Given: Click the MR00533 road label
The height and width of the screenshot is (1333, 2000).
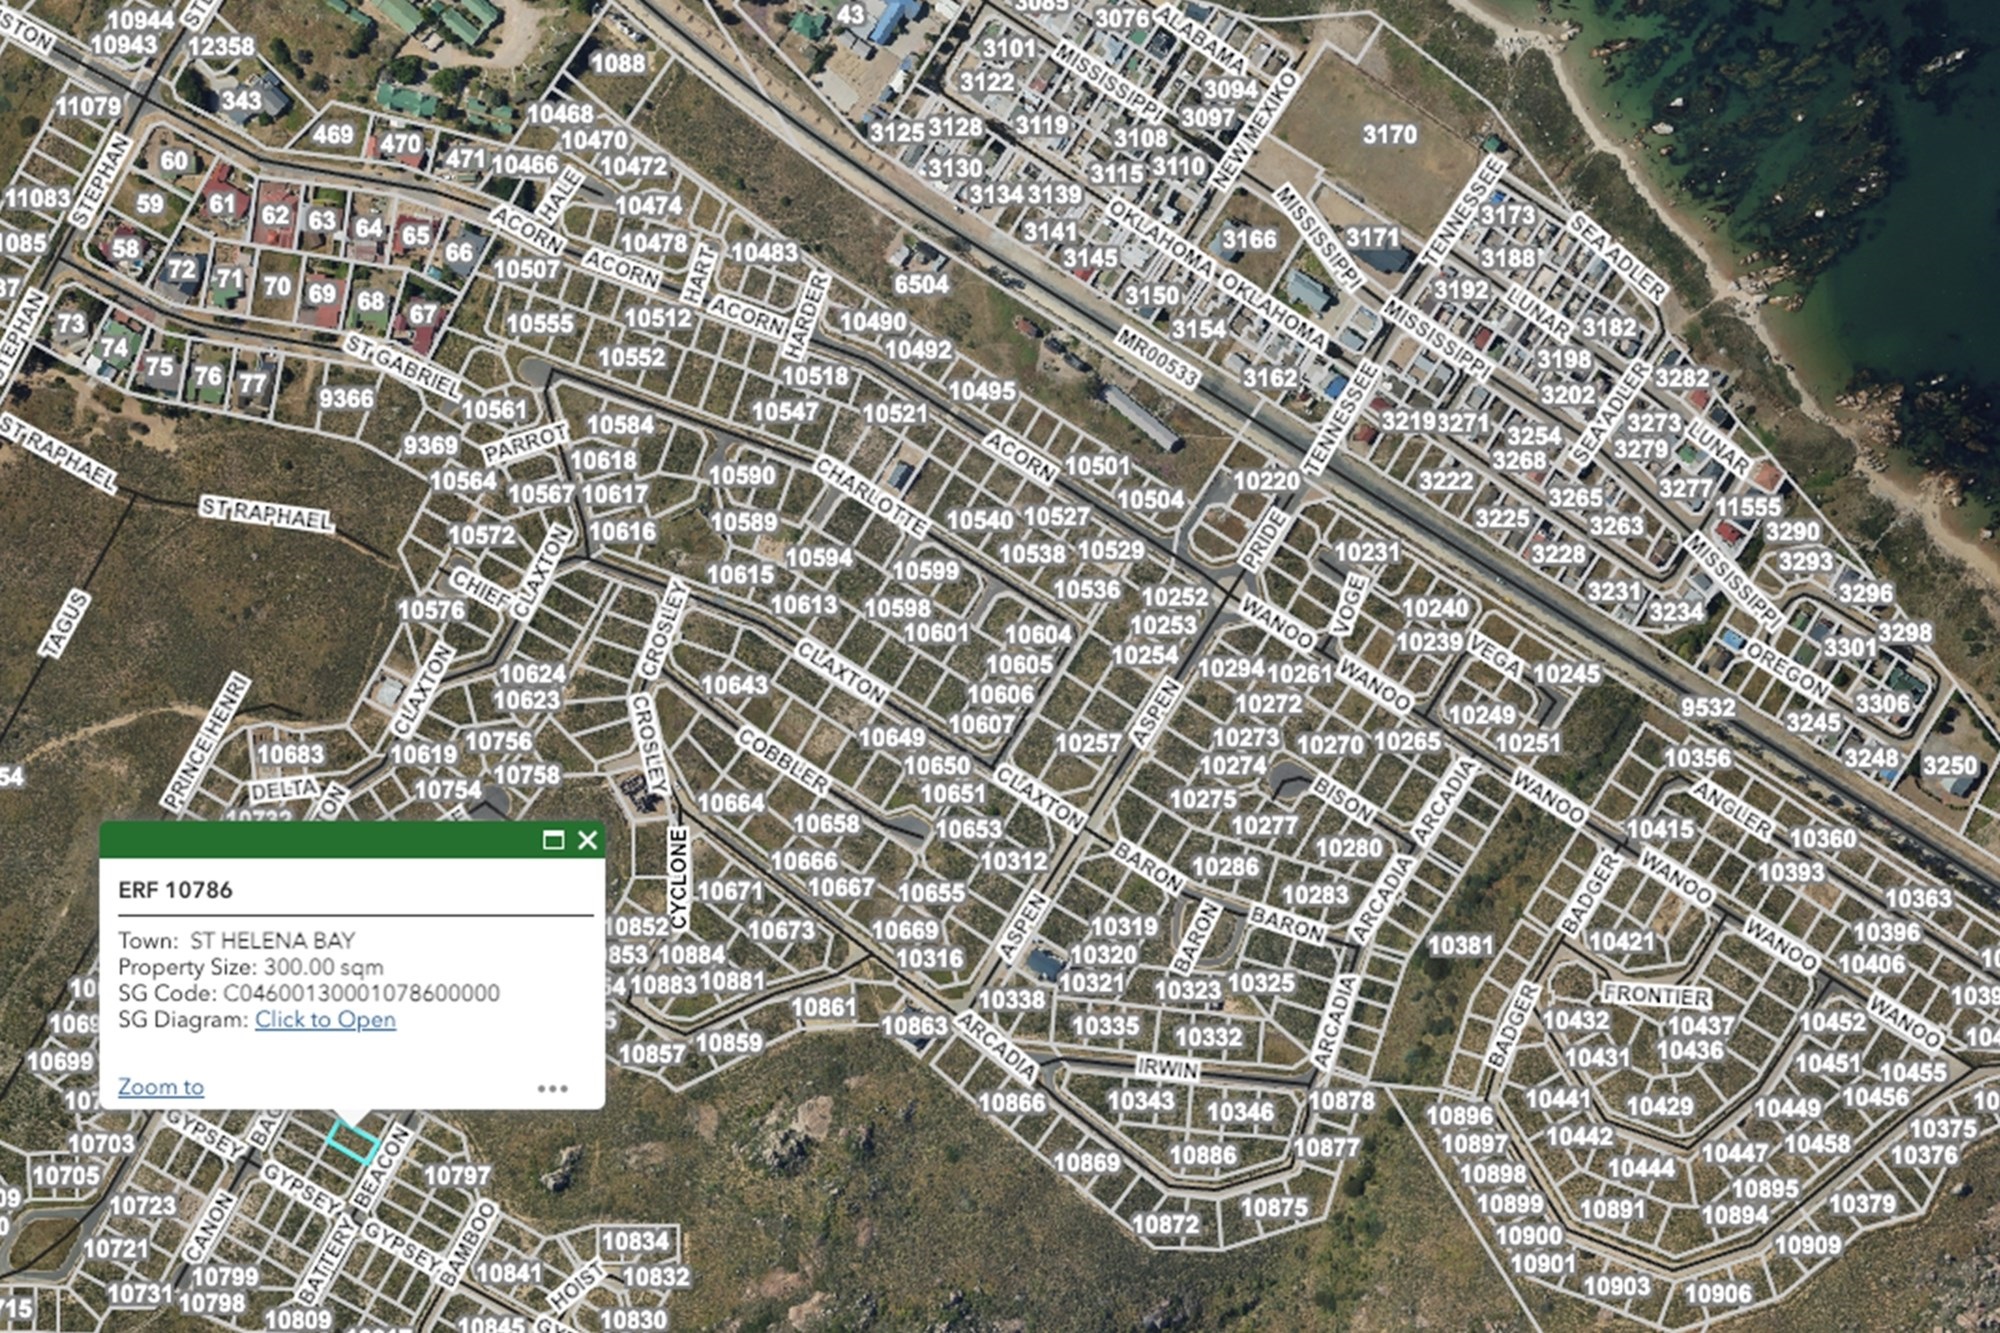Looking at the screenshot, I should (1157, 356).
